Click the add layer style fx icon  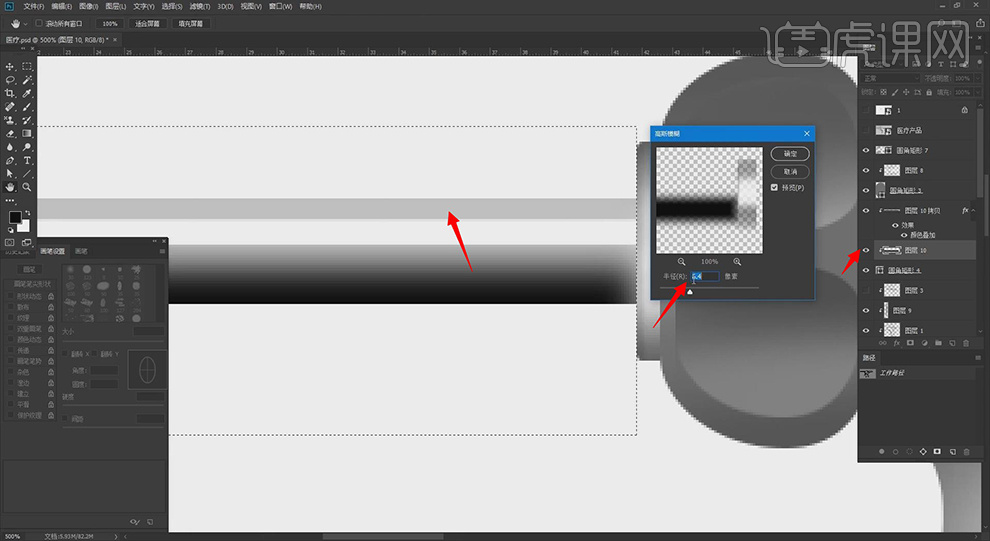[x=896, y=343]
